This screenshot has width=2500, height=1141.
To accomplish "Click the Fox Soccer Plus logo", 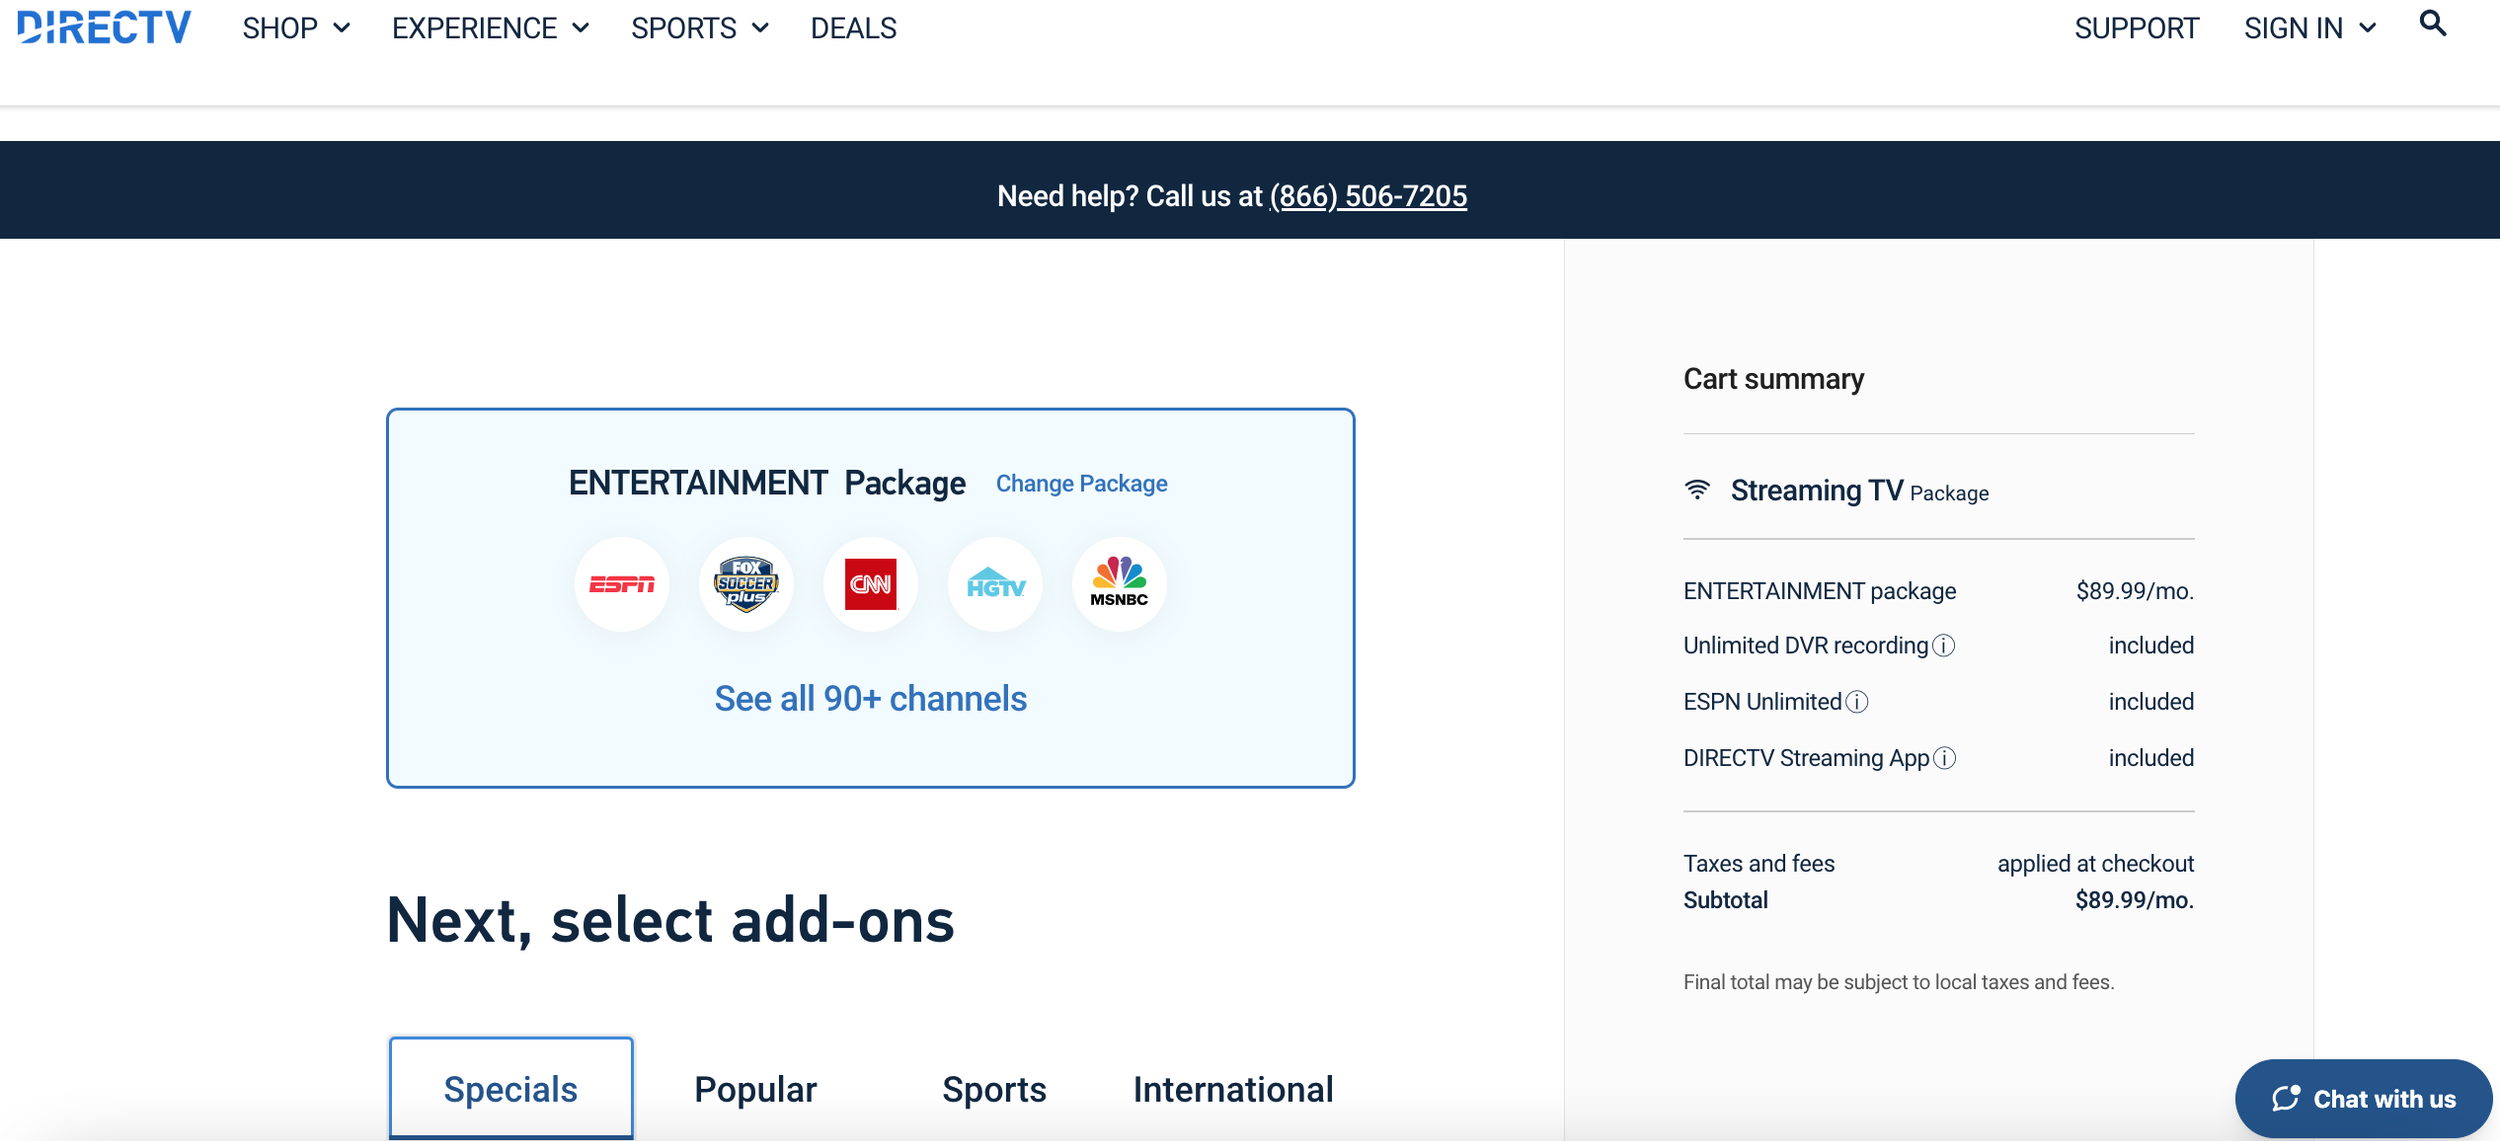I will pyautogui.click(x=746, y=584).
